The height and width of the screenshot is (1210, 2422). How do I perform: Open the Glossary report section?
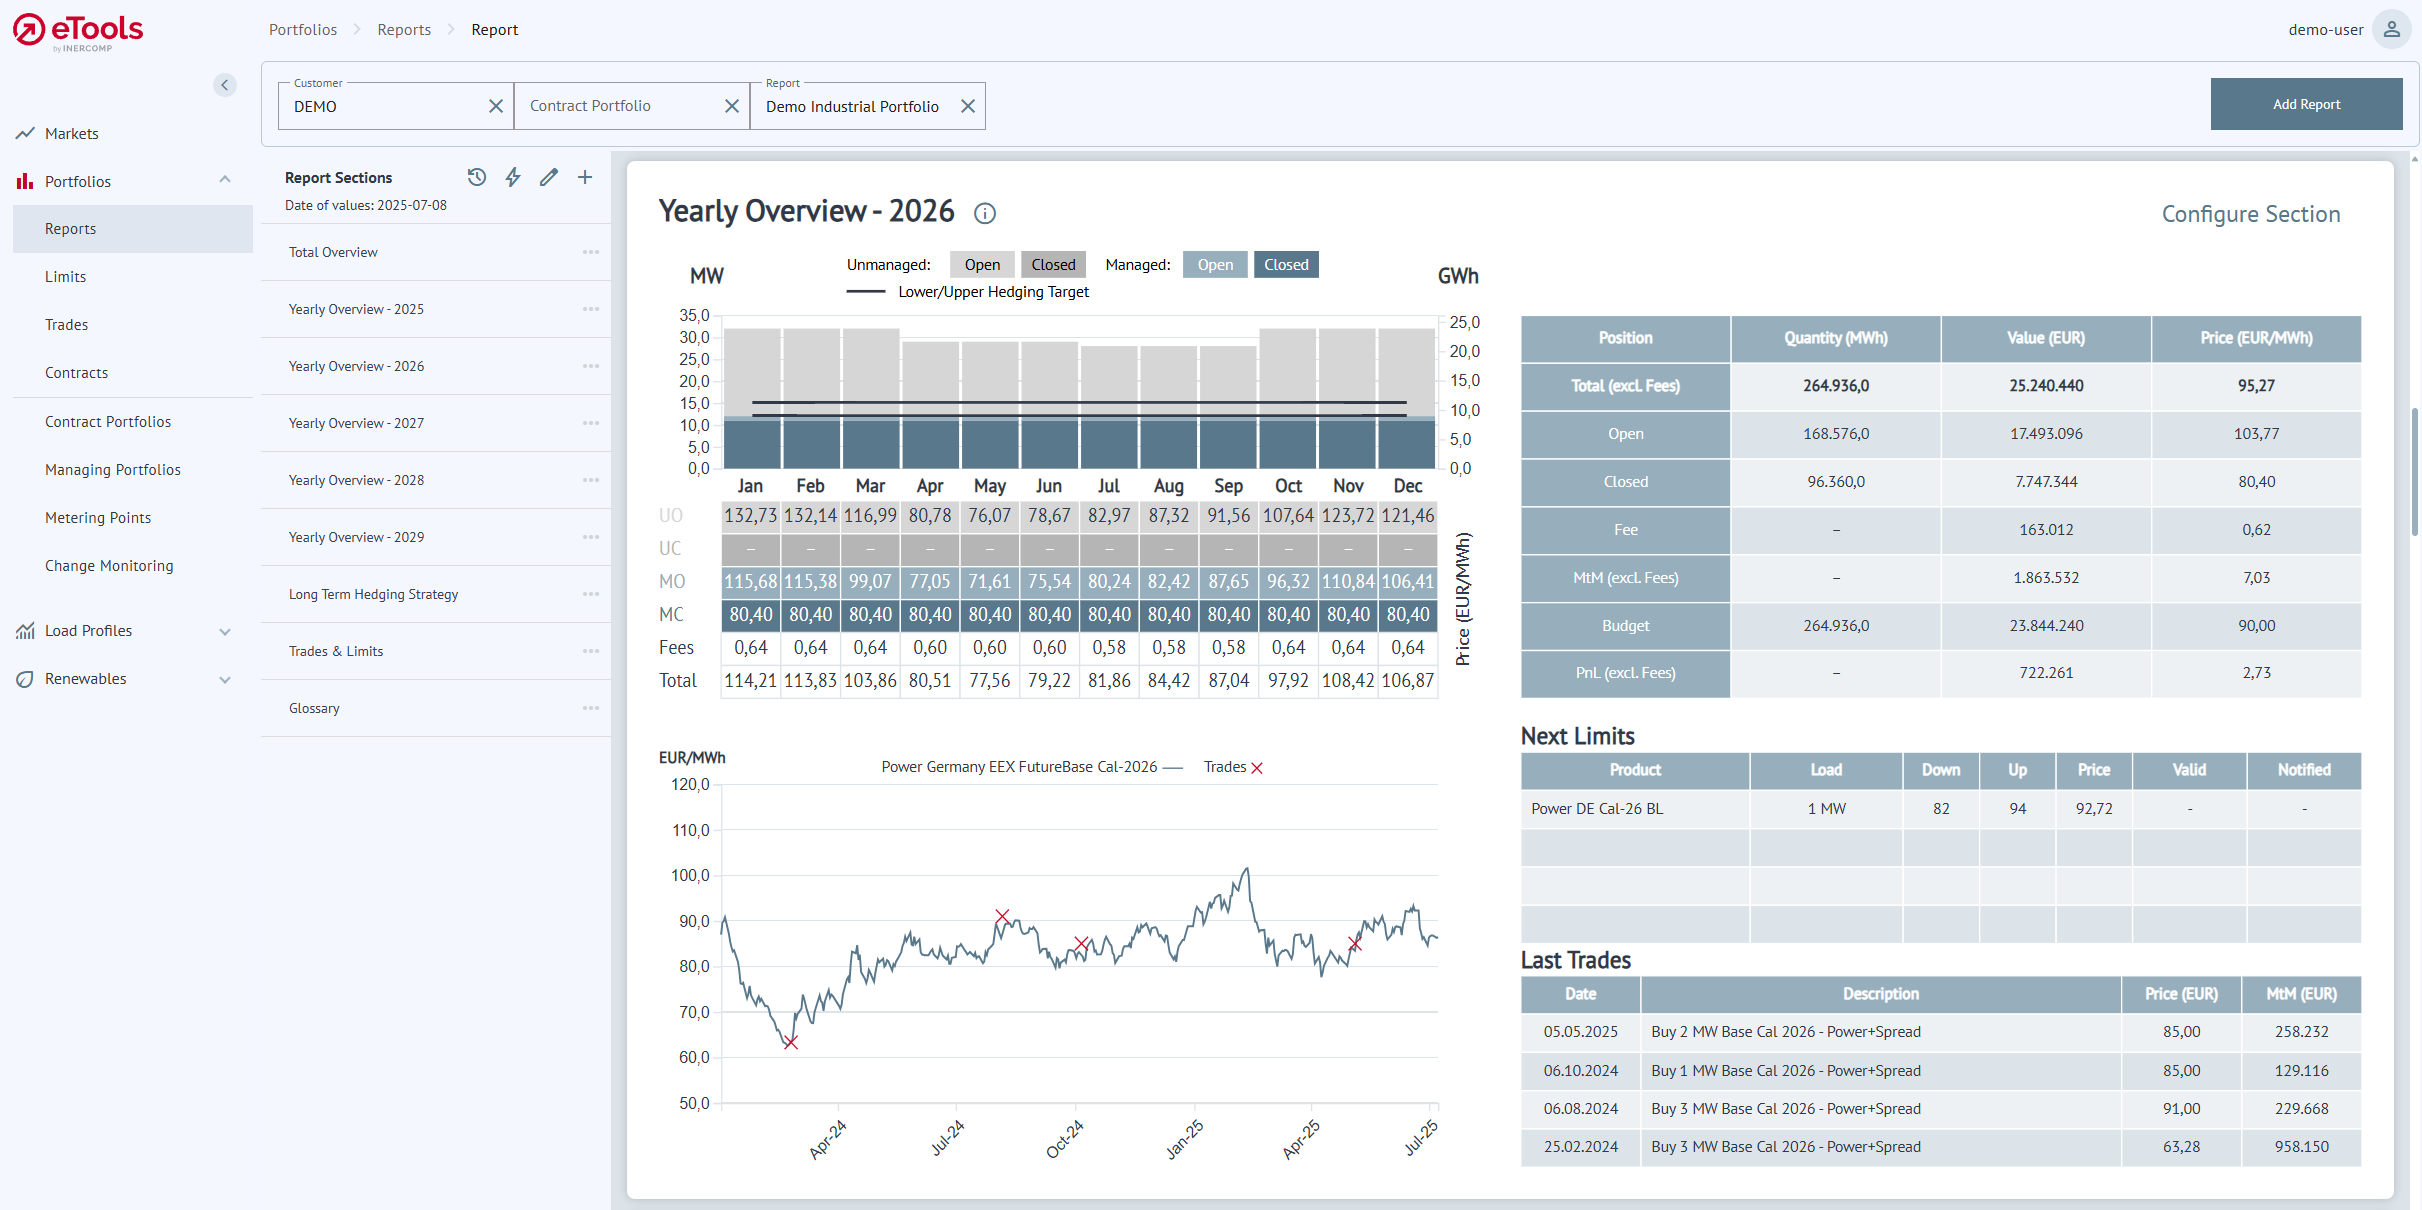pos(314,708)
